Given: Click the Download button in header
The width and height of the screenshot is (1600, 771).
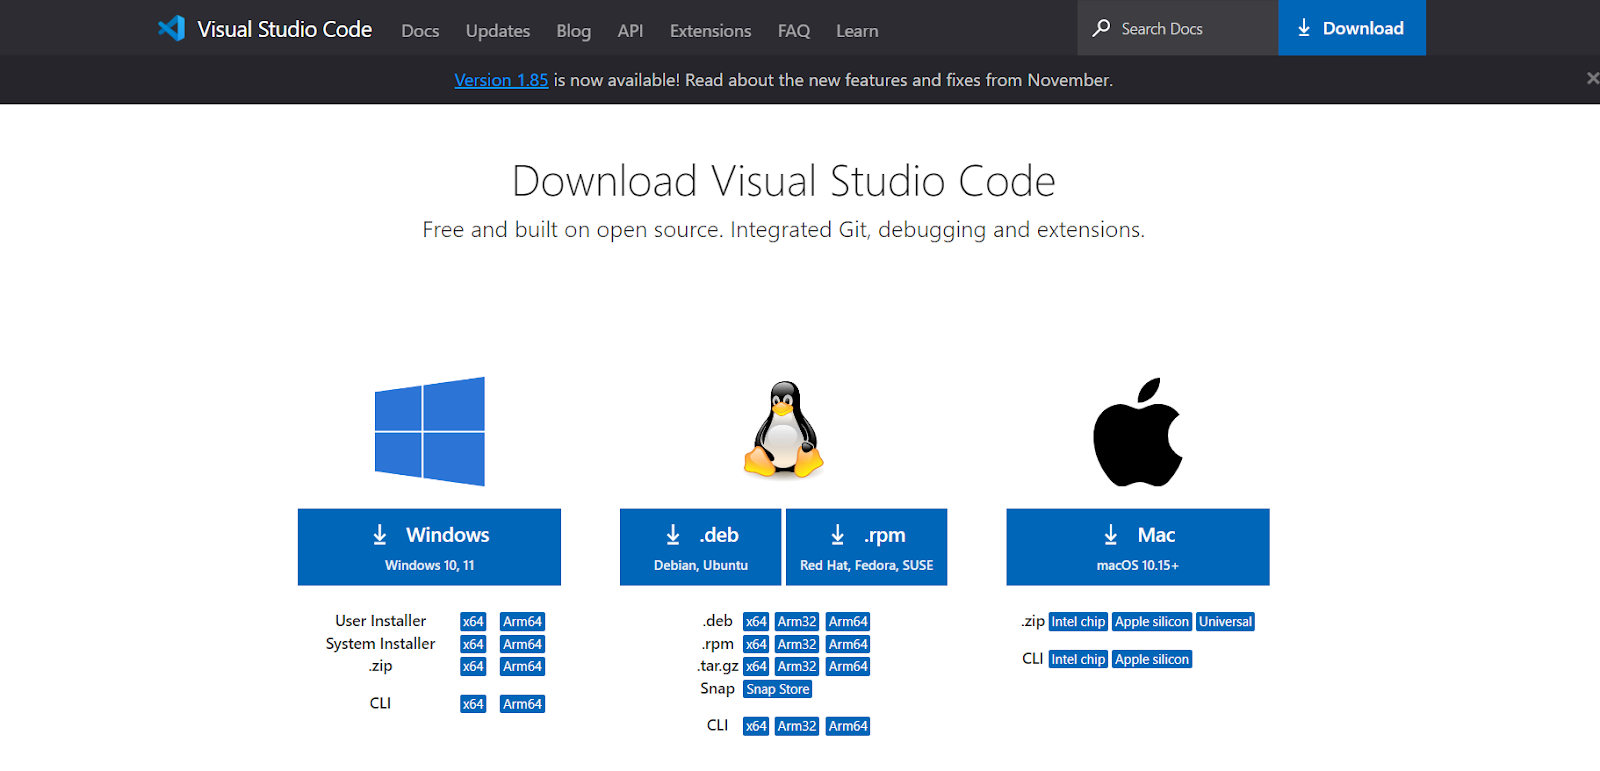Looking at the screenshot, I should (1352, 28).
